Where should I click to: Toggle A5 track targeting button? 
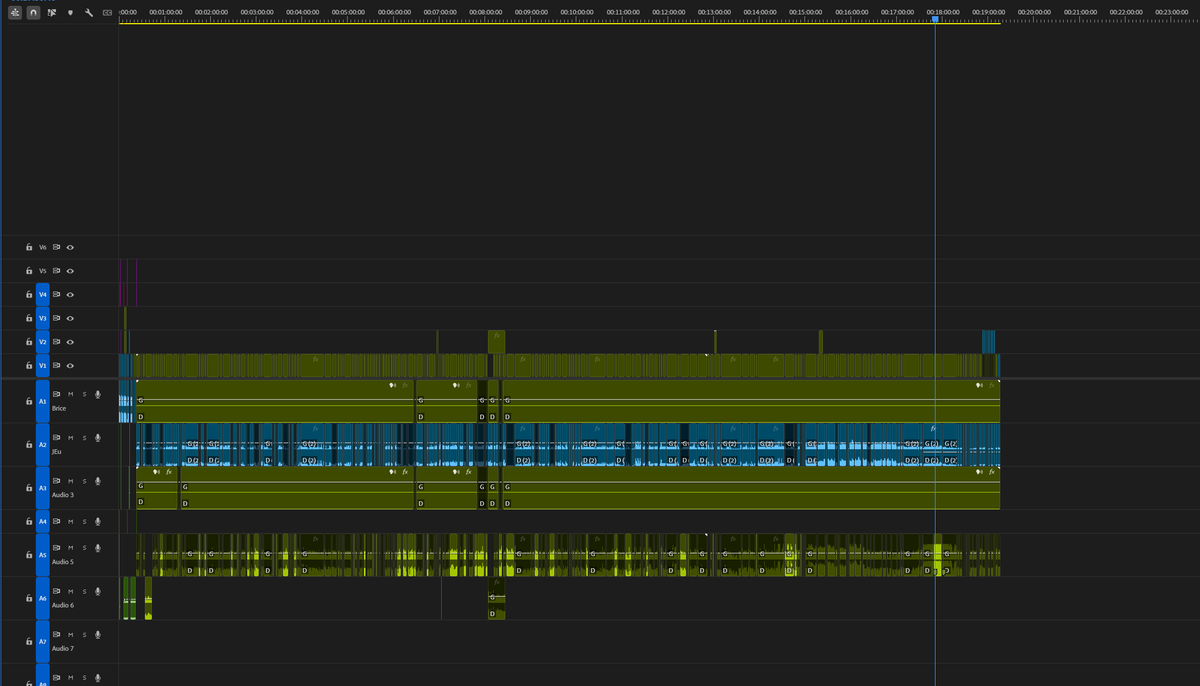click(x=43, y=555)
